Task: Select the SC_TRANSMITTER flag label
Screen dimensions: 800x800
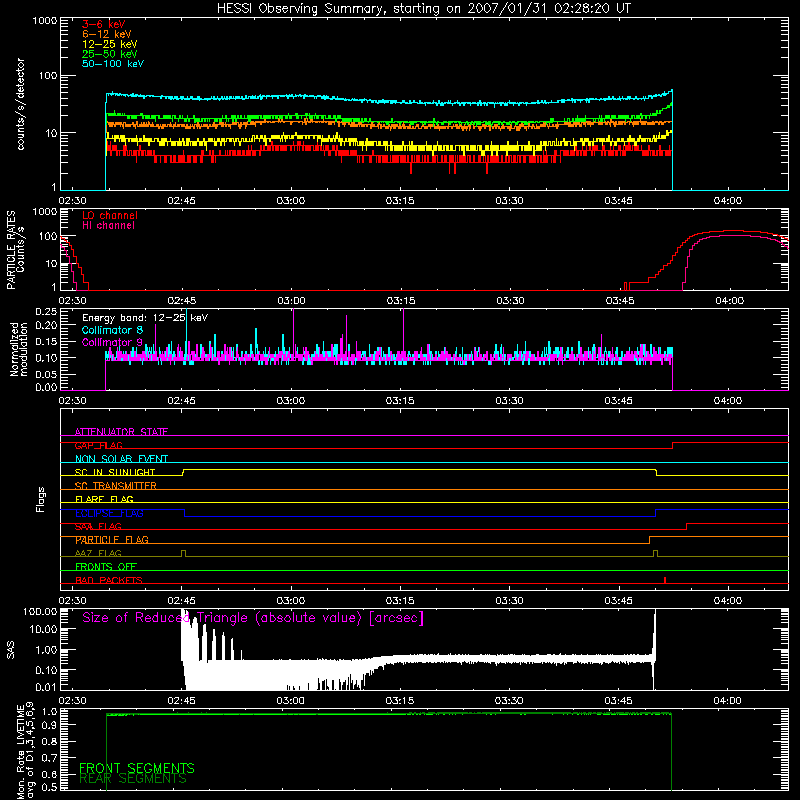Action: (x=116, y=486)
